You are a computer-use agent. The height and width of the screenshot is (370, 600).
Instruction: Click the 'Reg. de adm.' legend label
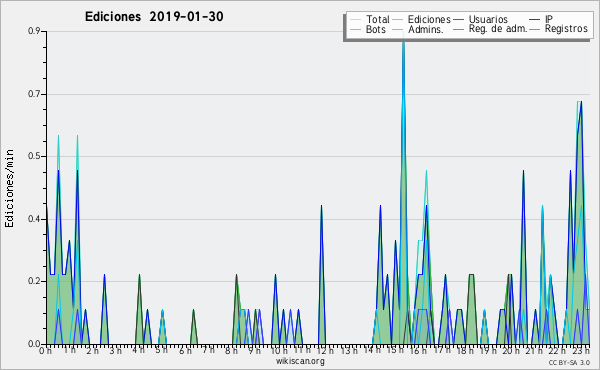(498, 29)
